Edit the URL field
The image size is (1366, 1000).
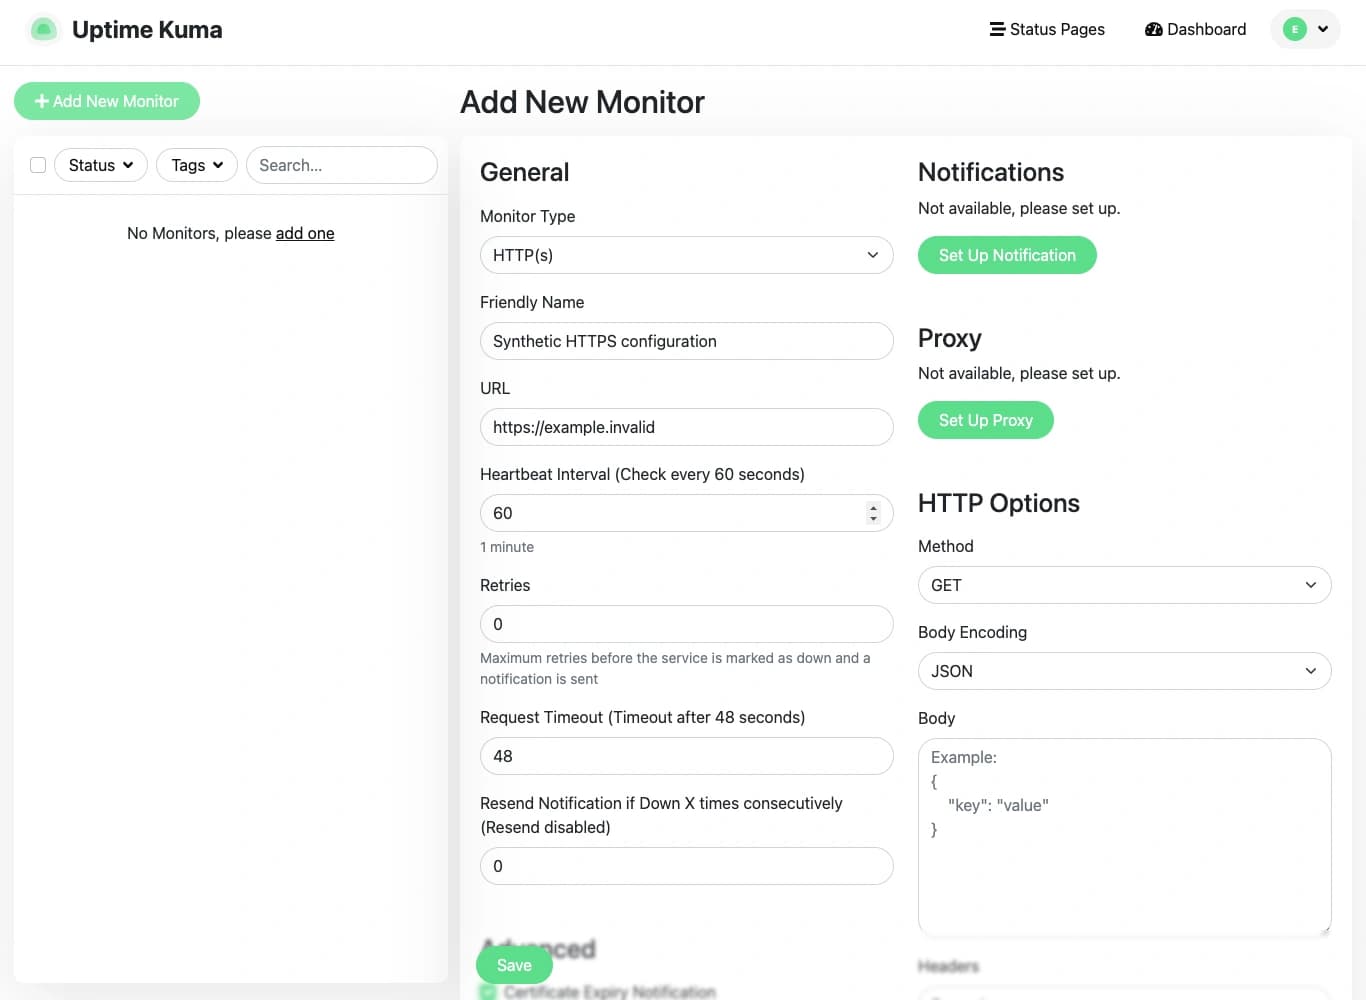pos(687,427)
